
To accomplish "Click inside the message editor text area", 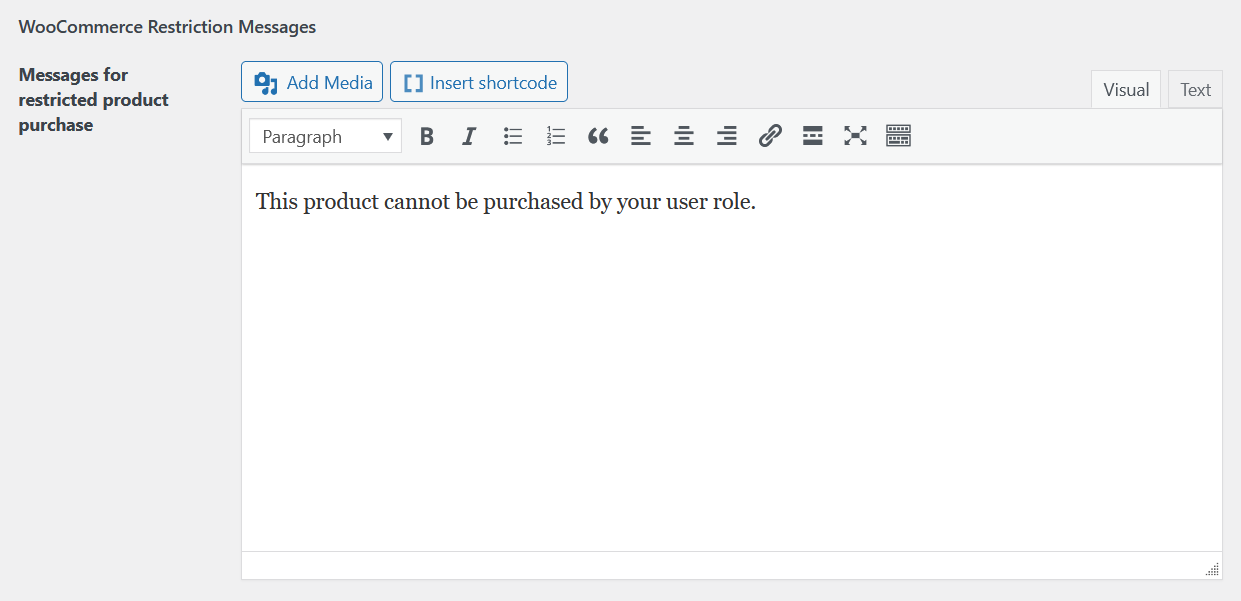I will 731,358.
